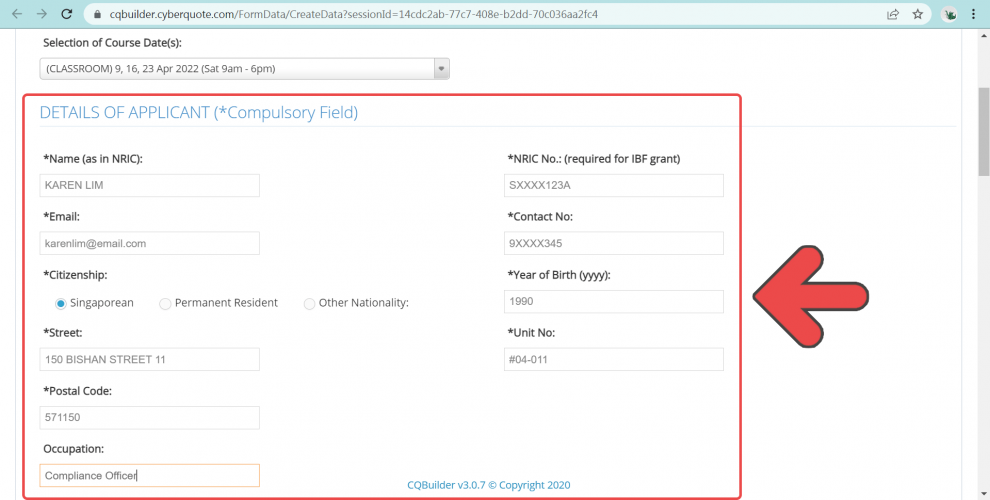The width and height of the screenshot is (990, 500).
Task: Focus the Email input field
Action: click(x=149, y=243)
